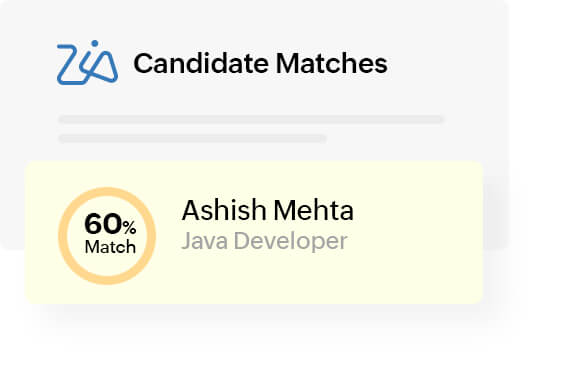This screenshot has height=385, width=586.
Task: Click the shorter gray placeholder bar
Action: pos(192,139)
